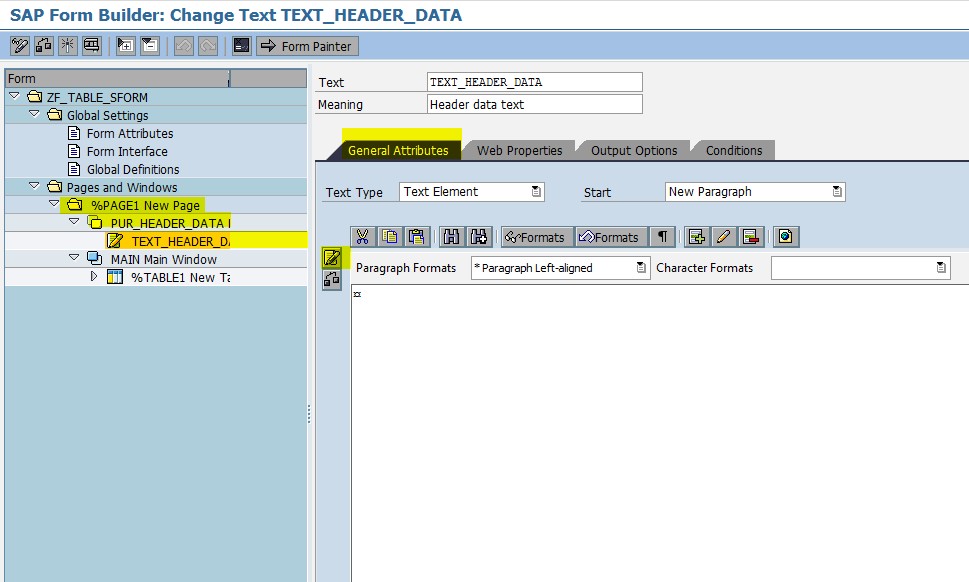Screen dimensions: 969x582
Task: Click the Copy icon in editor toolbar
Action: [389, 237]
